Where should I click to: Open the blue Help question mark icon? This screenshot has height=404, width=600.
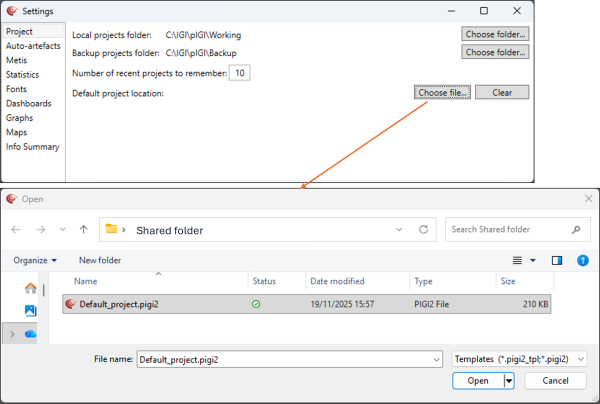click(582, 261)
